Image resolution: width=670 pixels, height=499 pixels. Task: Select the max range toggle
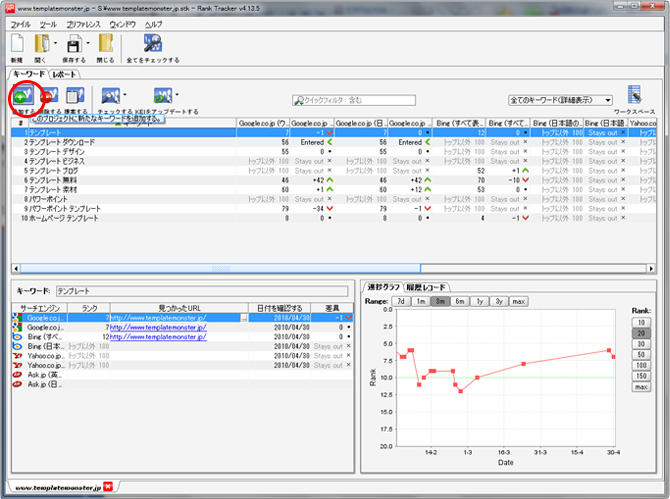[519, 301]
